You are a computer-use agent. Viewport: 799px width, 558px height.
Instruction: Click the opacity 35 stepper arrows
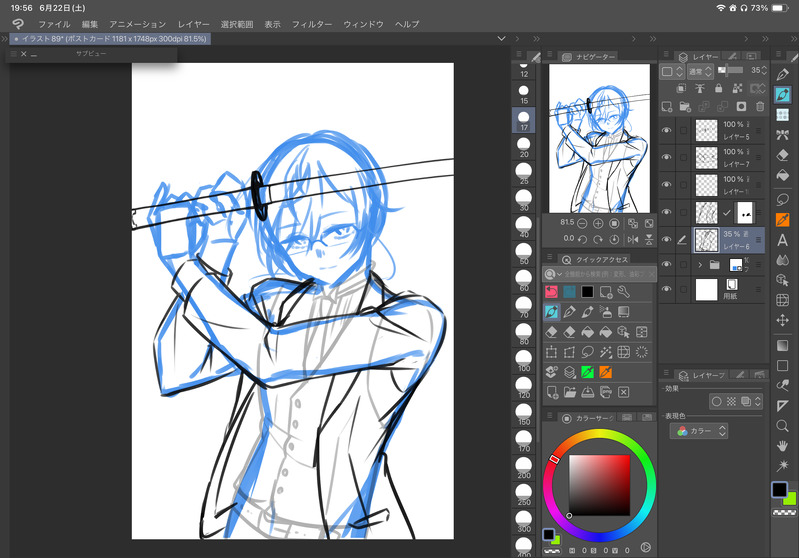click(763, 70)
